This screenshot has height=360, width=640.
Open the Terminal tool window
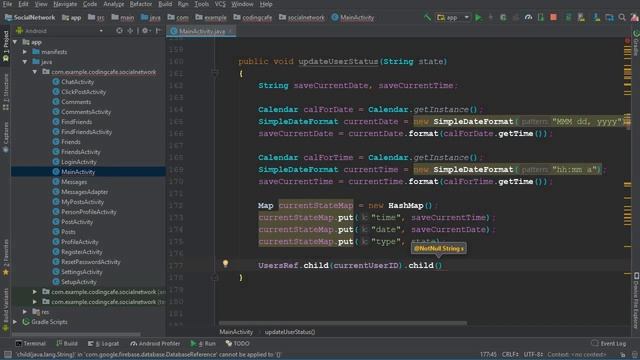pyautogui.click(x=31, y=344)
